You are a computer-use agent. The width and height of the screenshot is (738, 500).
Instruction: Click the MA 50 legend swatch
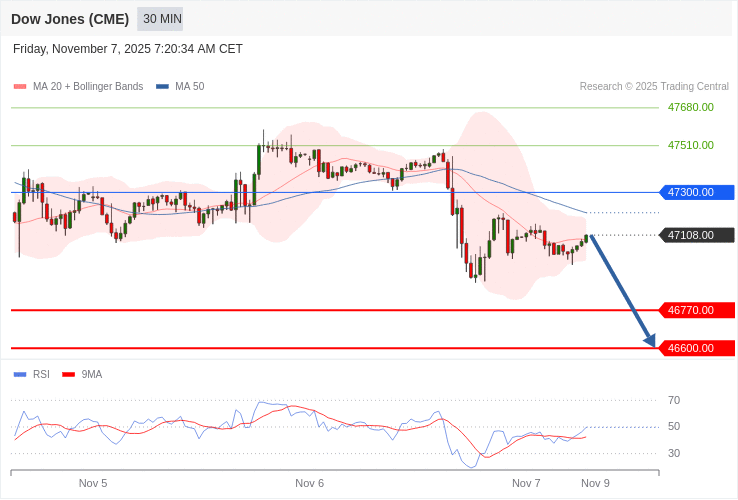(x=162, y=87)
